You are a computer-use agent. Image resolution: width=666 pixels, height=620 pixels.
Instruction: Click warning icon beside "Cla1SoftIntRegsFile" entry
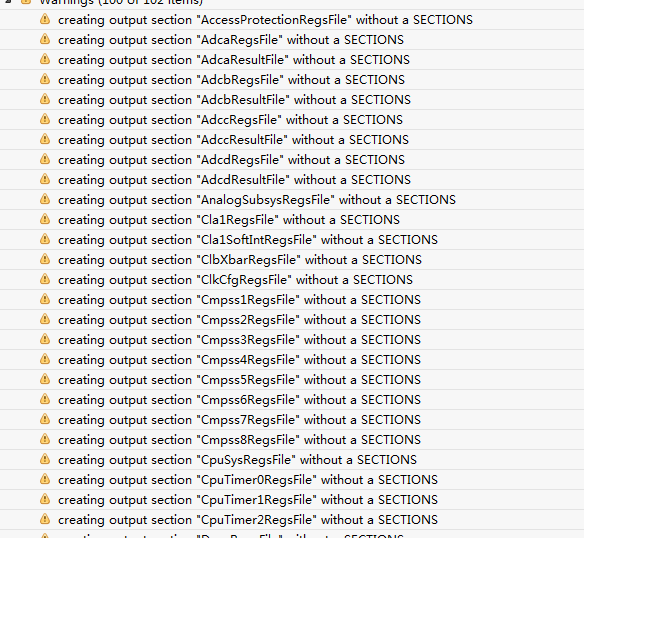(x=44, y=240)
